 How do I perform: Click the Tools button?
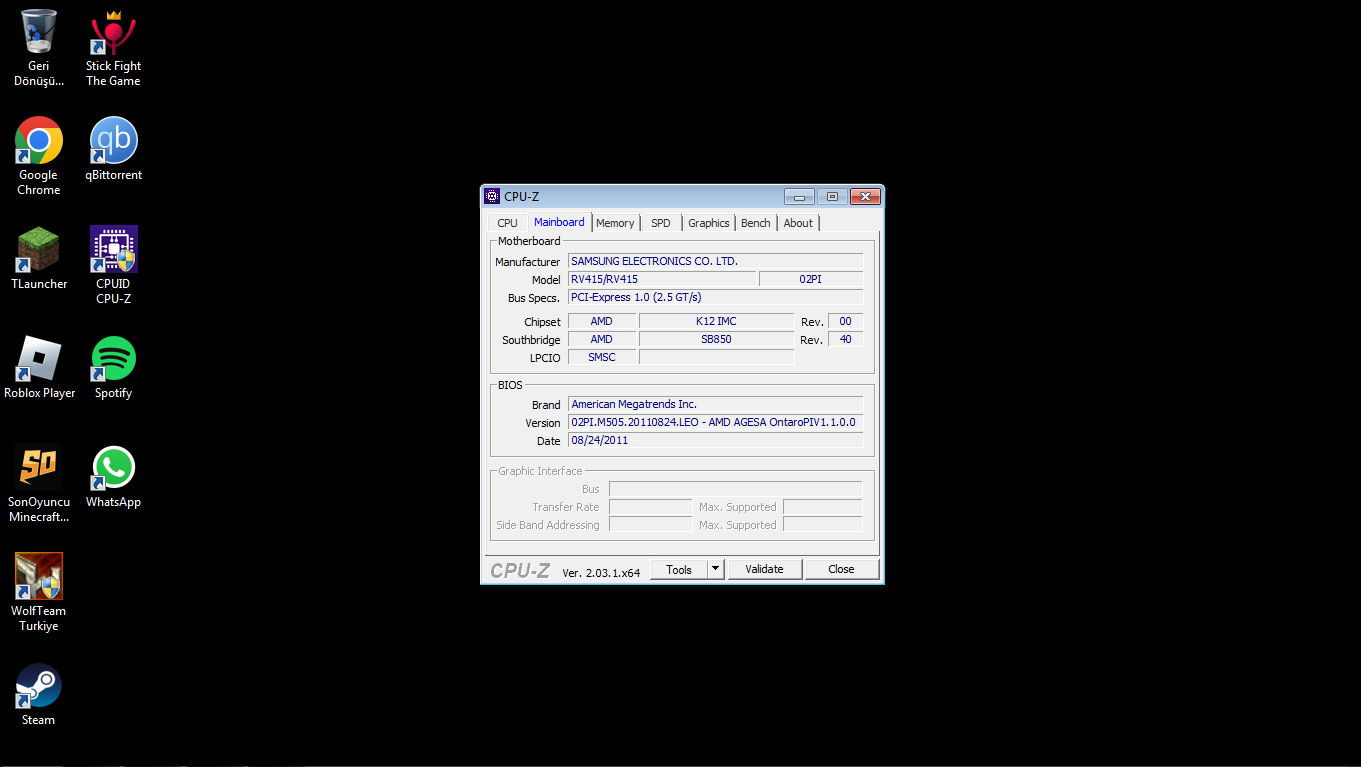click(679, 569)
